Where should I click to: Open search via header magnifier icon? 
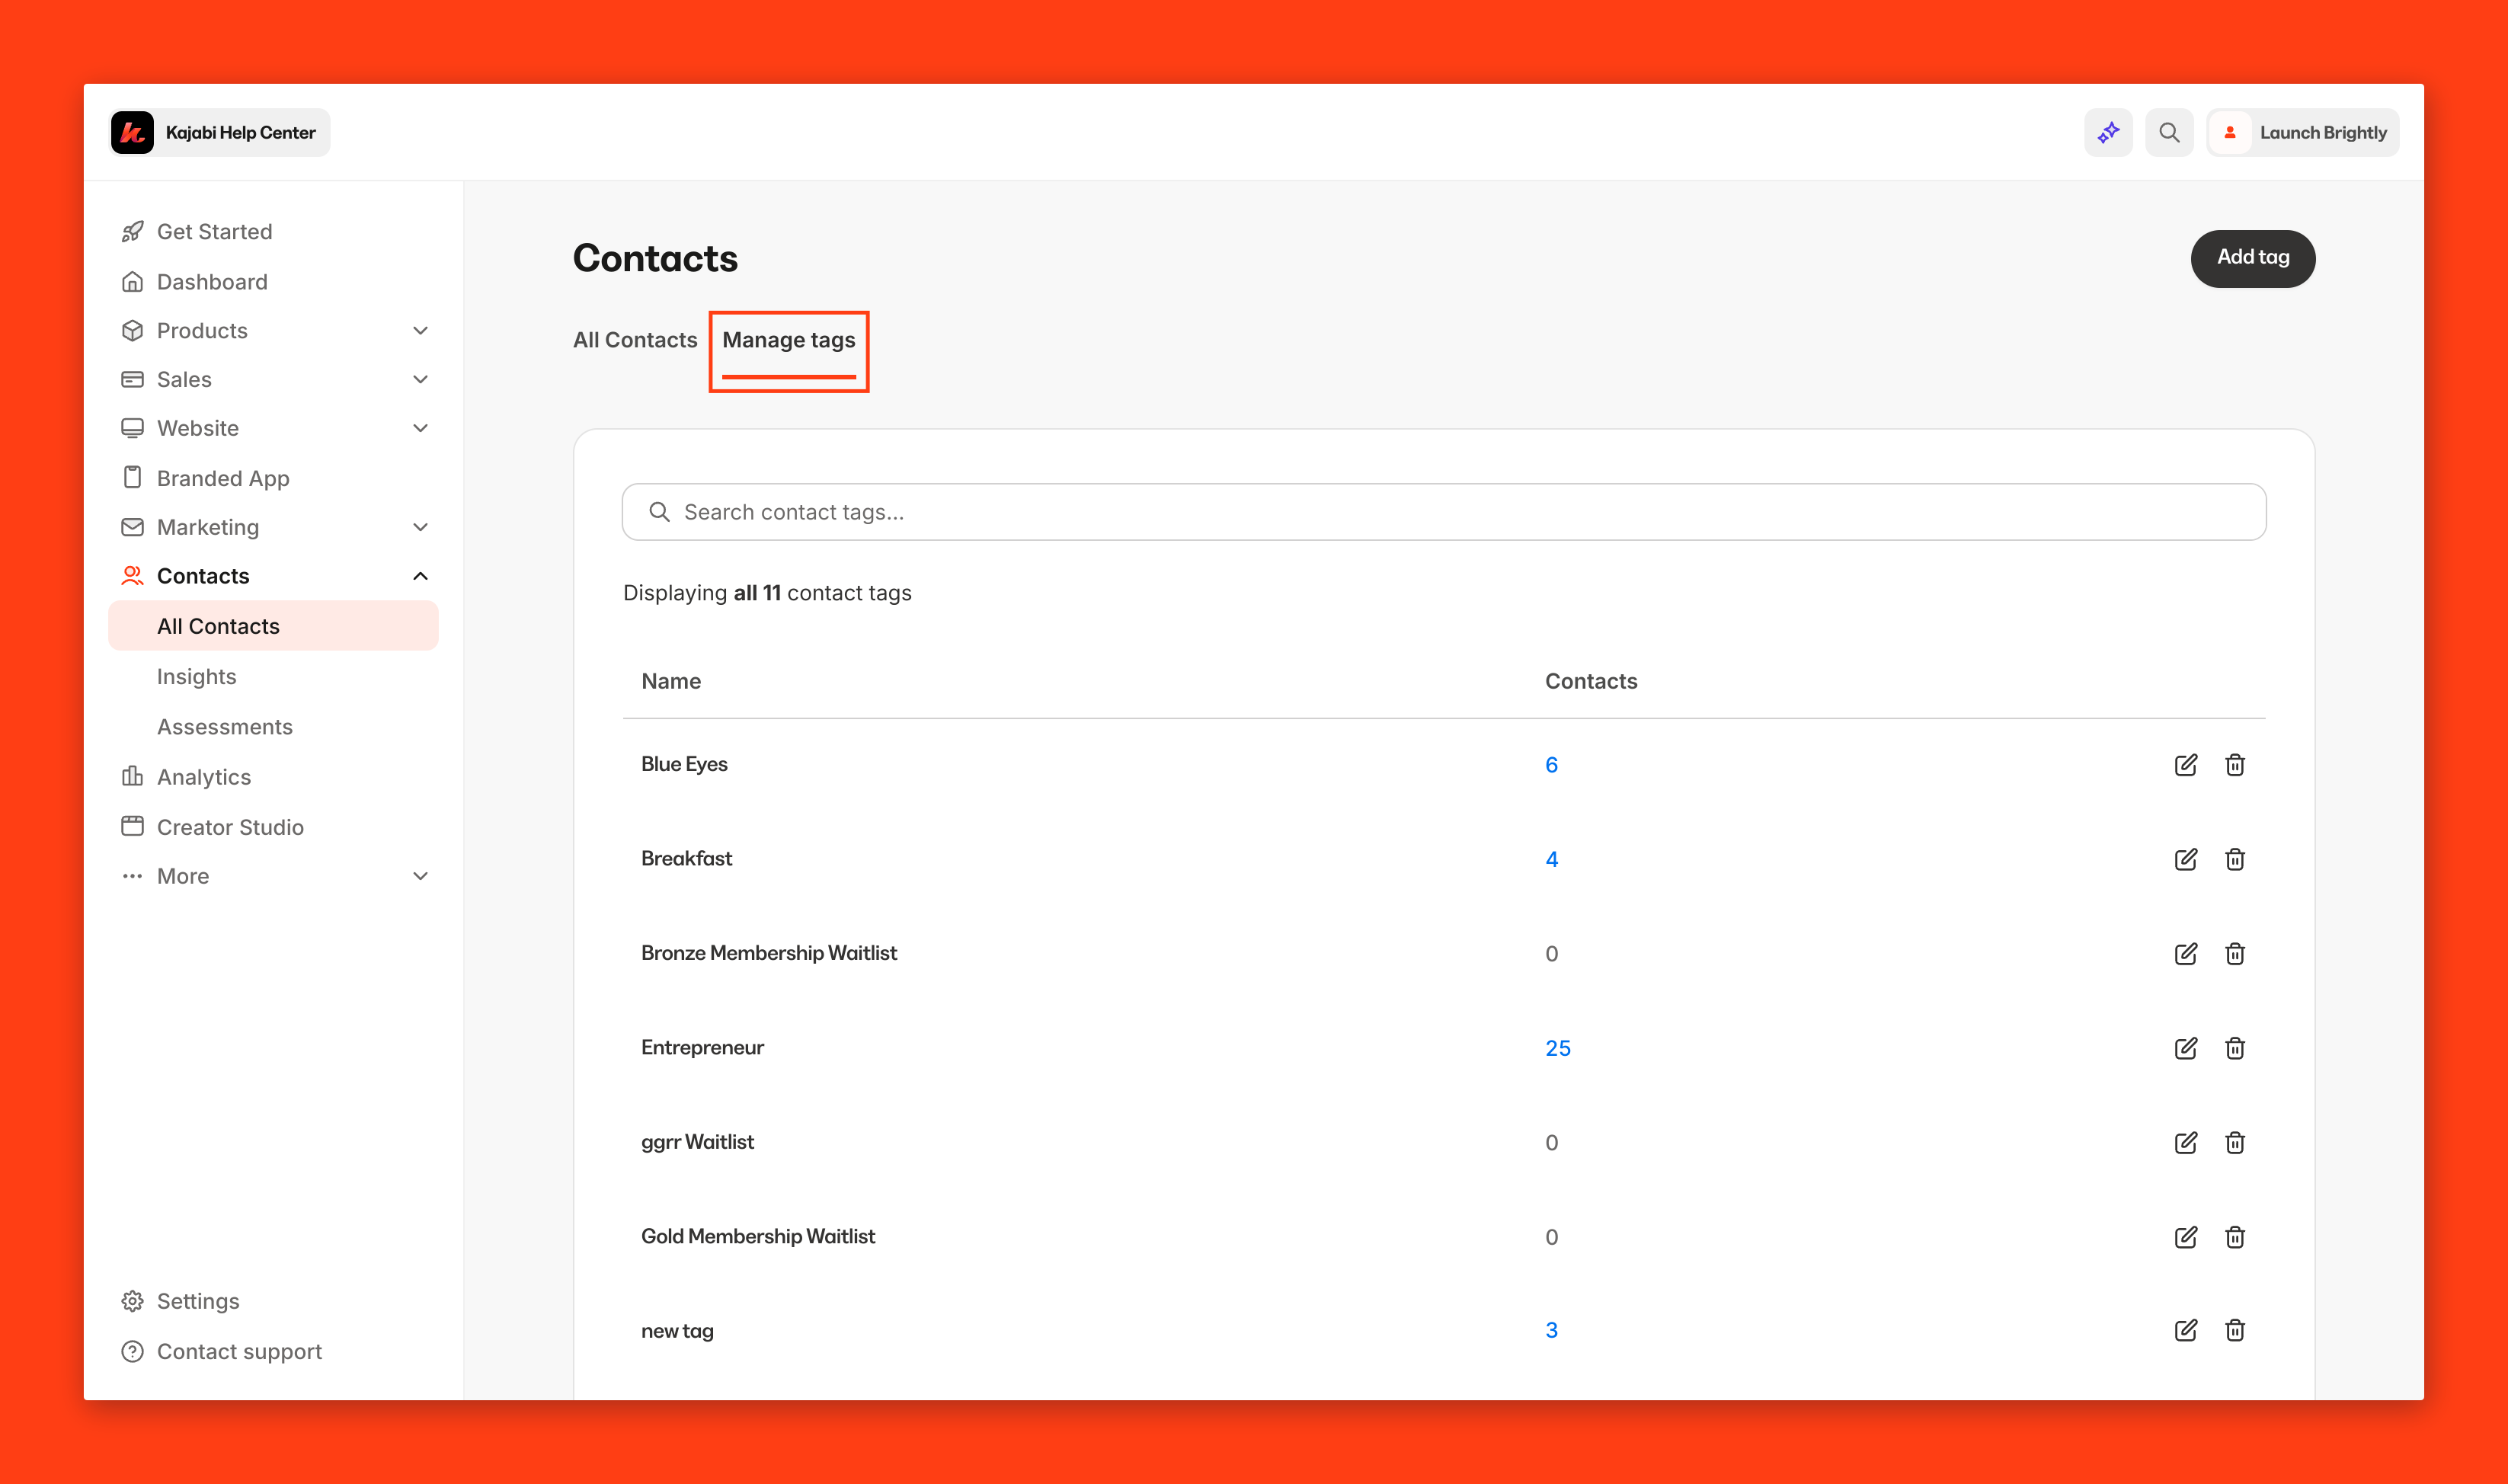2169,133
